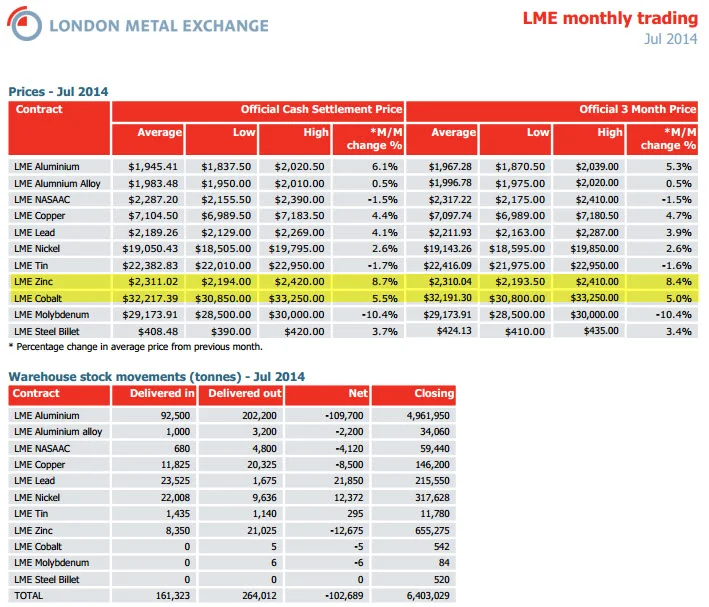Viewport: 709px width, 607px height.
Task: Click Nickel 3 month high $19,850.00
Action: click(x=594, y=249)
